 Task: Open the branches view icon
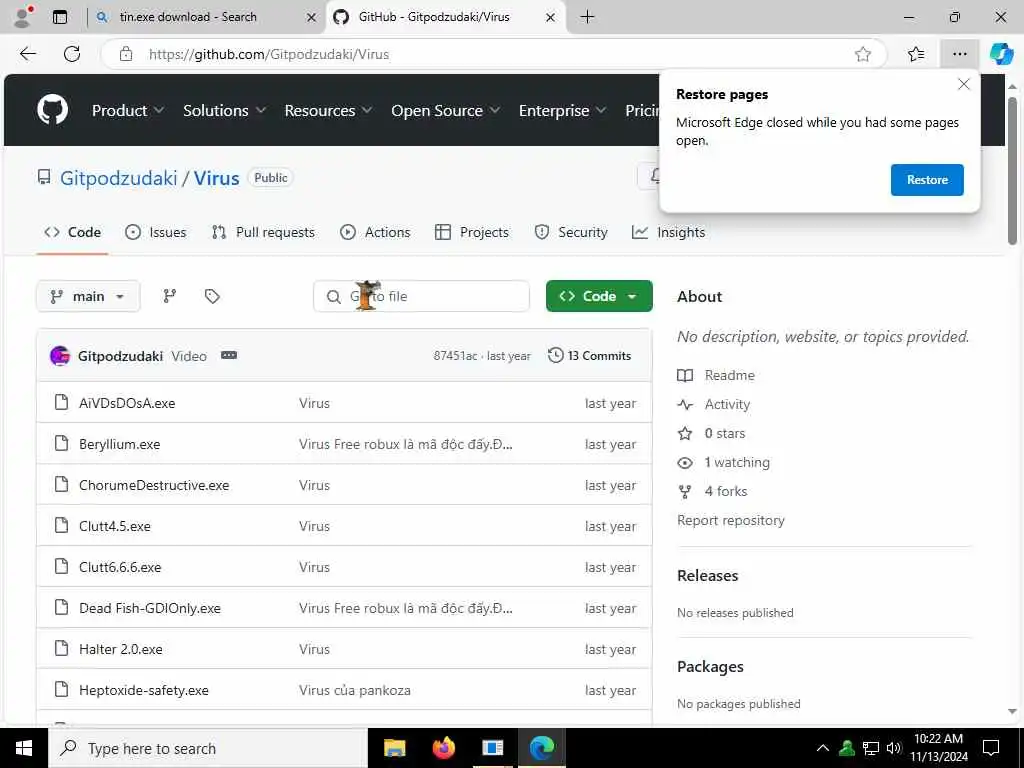(x=170, y=296)
